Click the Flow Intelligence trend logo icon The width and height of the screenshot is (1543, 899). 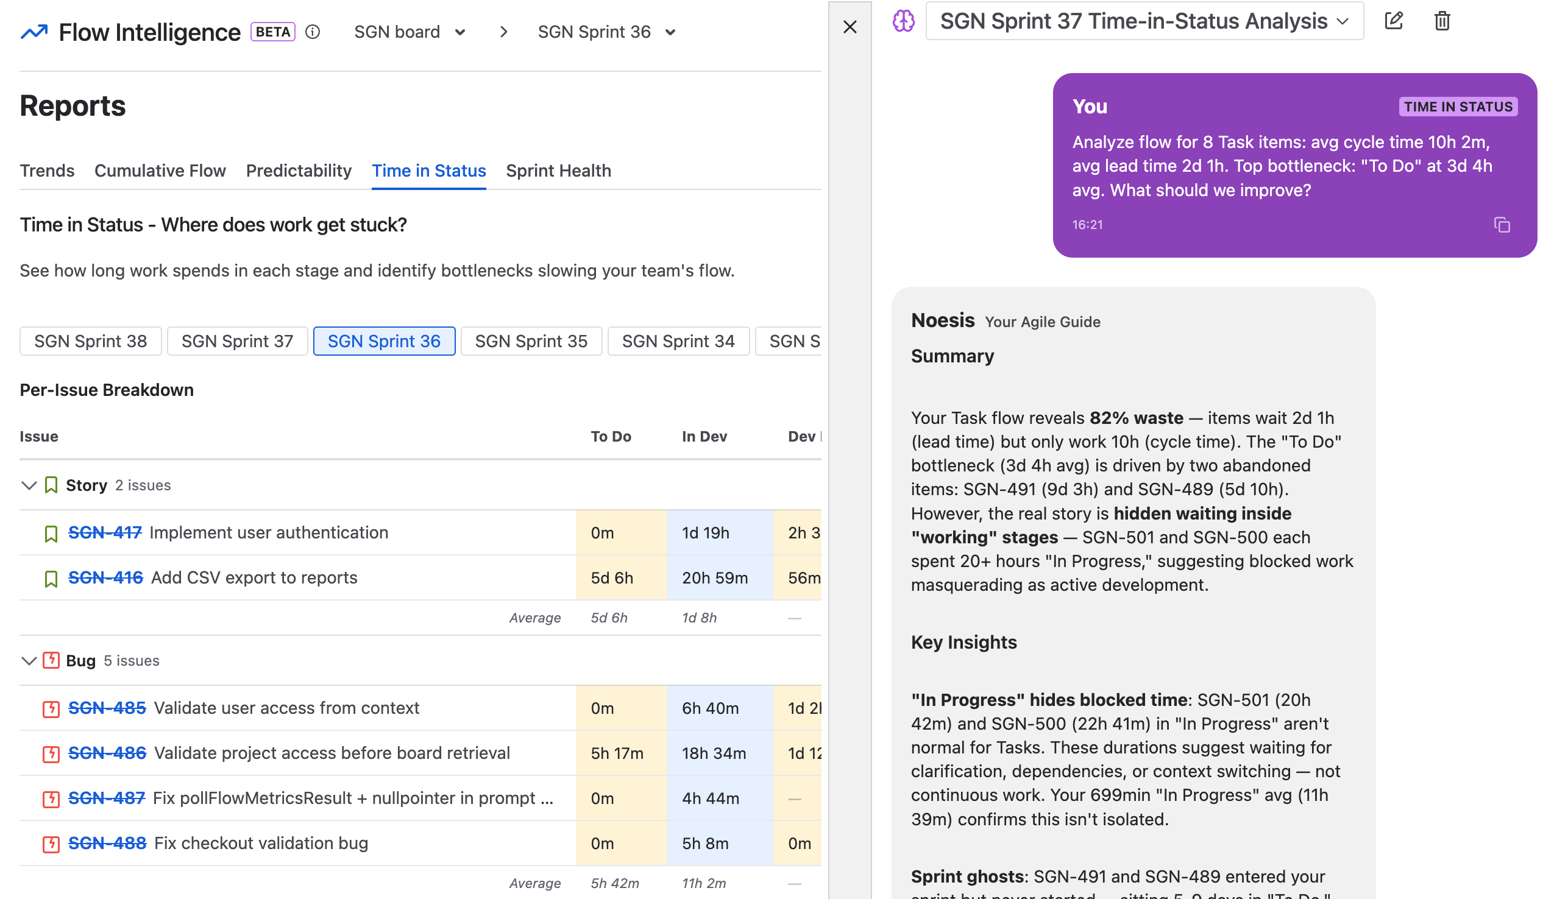tap(34, 32)
